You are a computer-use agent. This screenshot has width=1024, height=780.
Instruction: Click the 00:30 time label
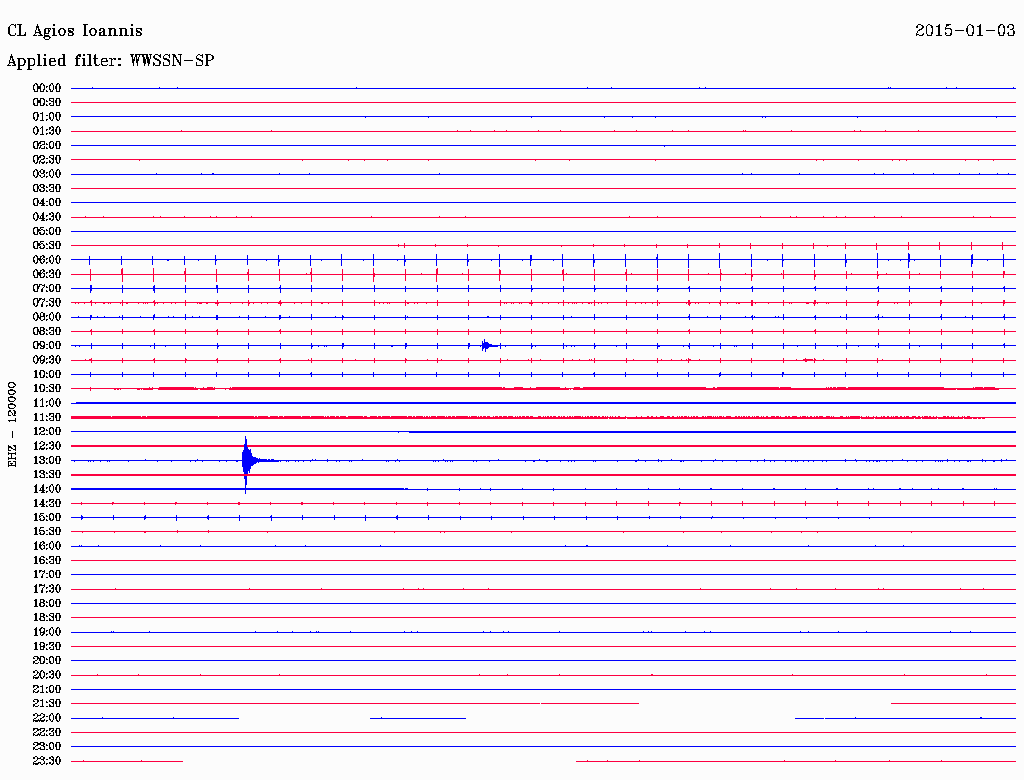pyautogui.click(x=47, y=102)
